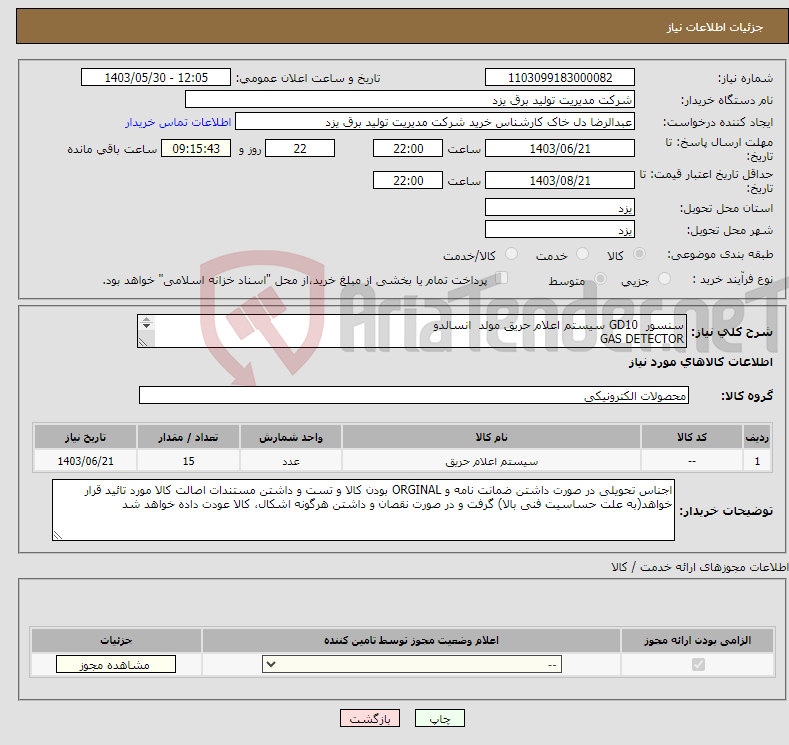Click resize handle of general description box
This screenshot has width=789, height=745.
tap(143, 343)
